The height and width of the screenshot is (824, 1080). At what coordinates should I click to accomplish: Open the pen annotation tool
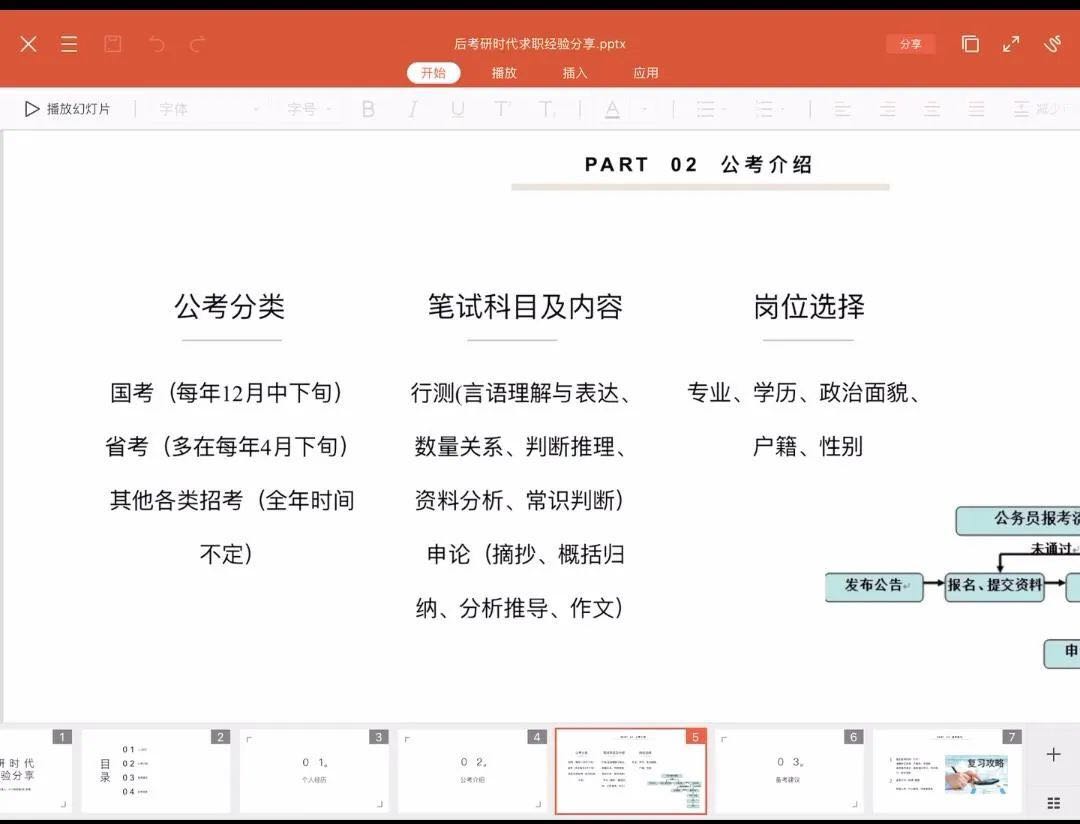tap(1053, 44)
